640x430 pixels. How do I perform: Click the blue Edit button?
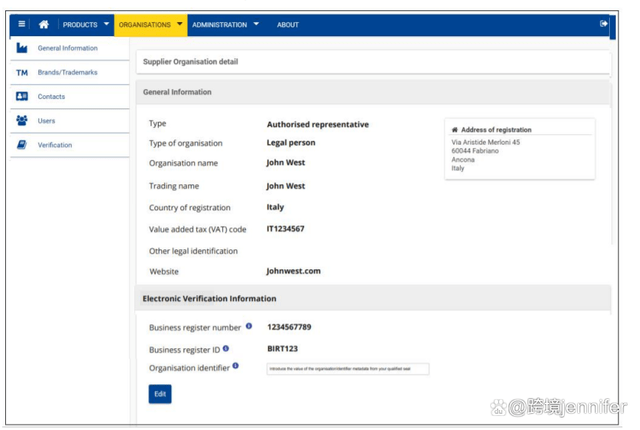point(160,394)
